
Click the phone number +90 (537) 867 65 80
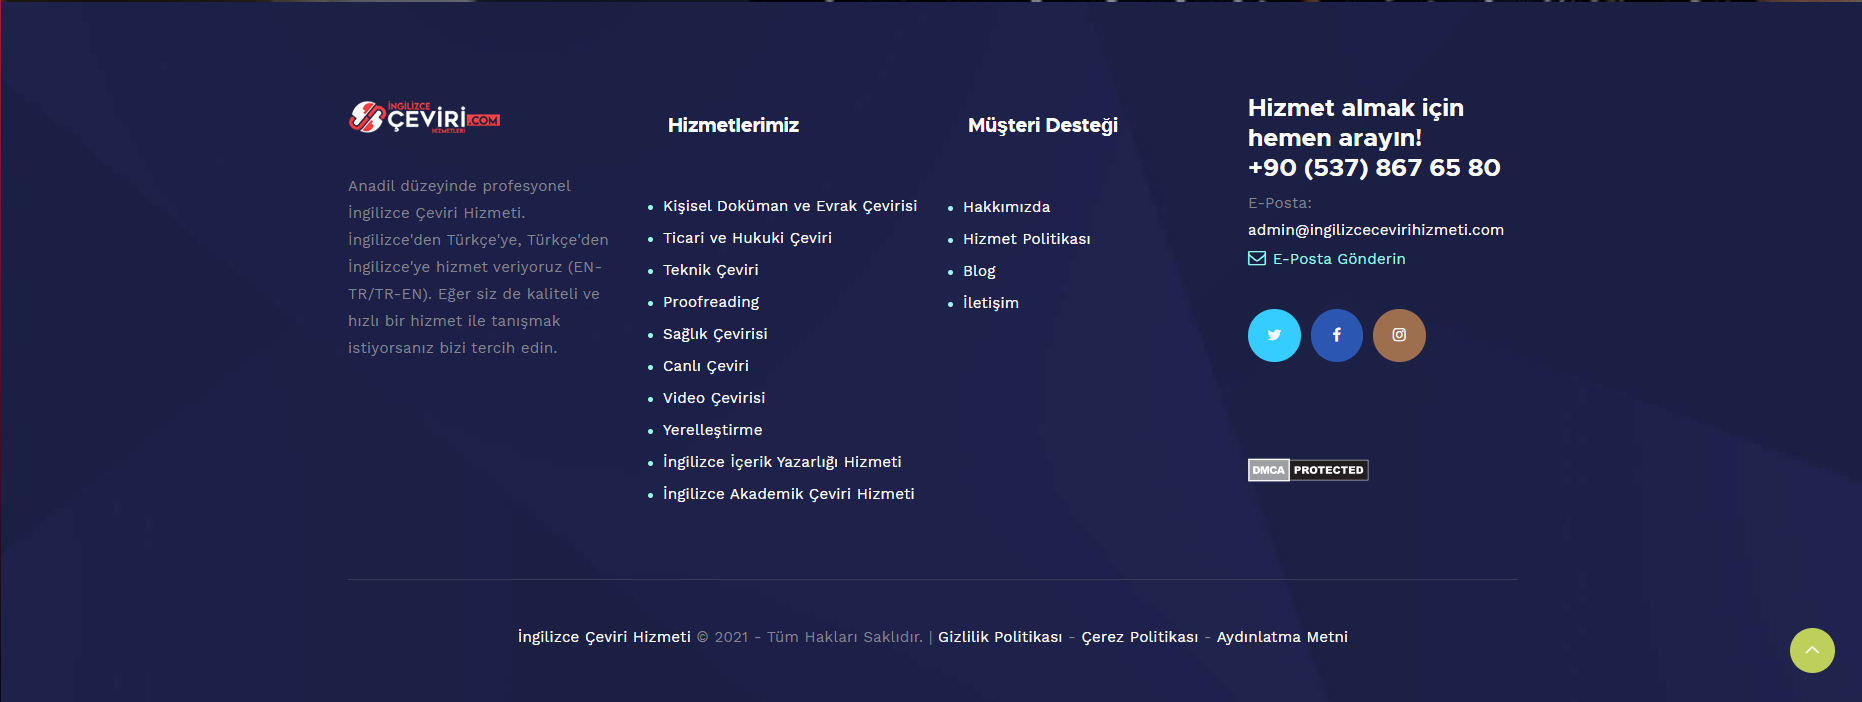[x=1374, y=168]
